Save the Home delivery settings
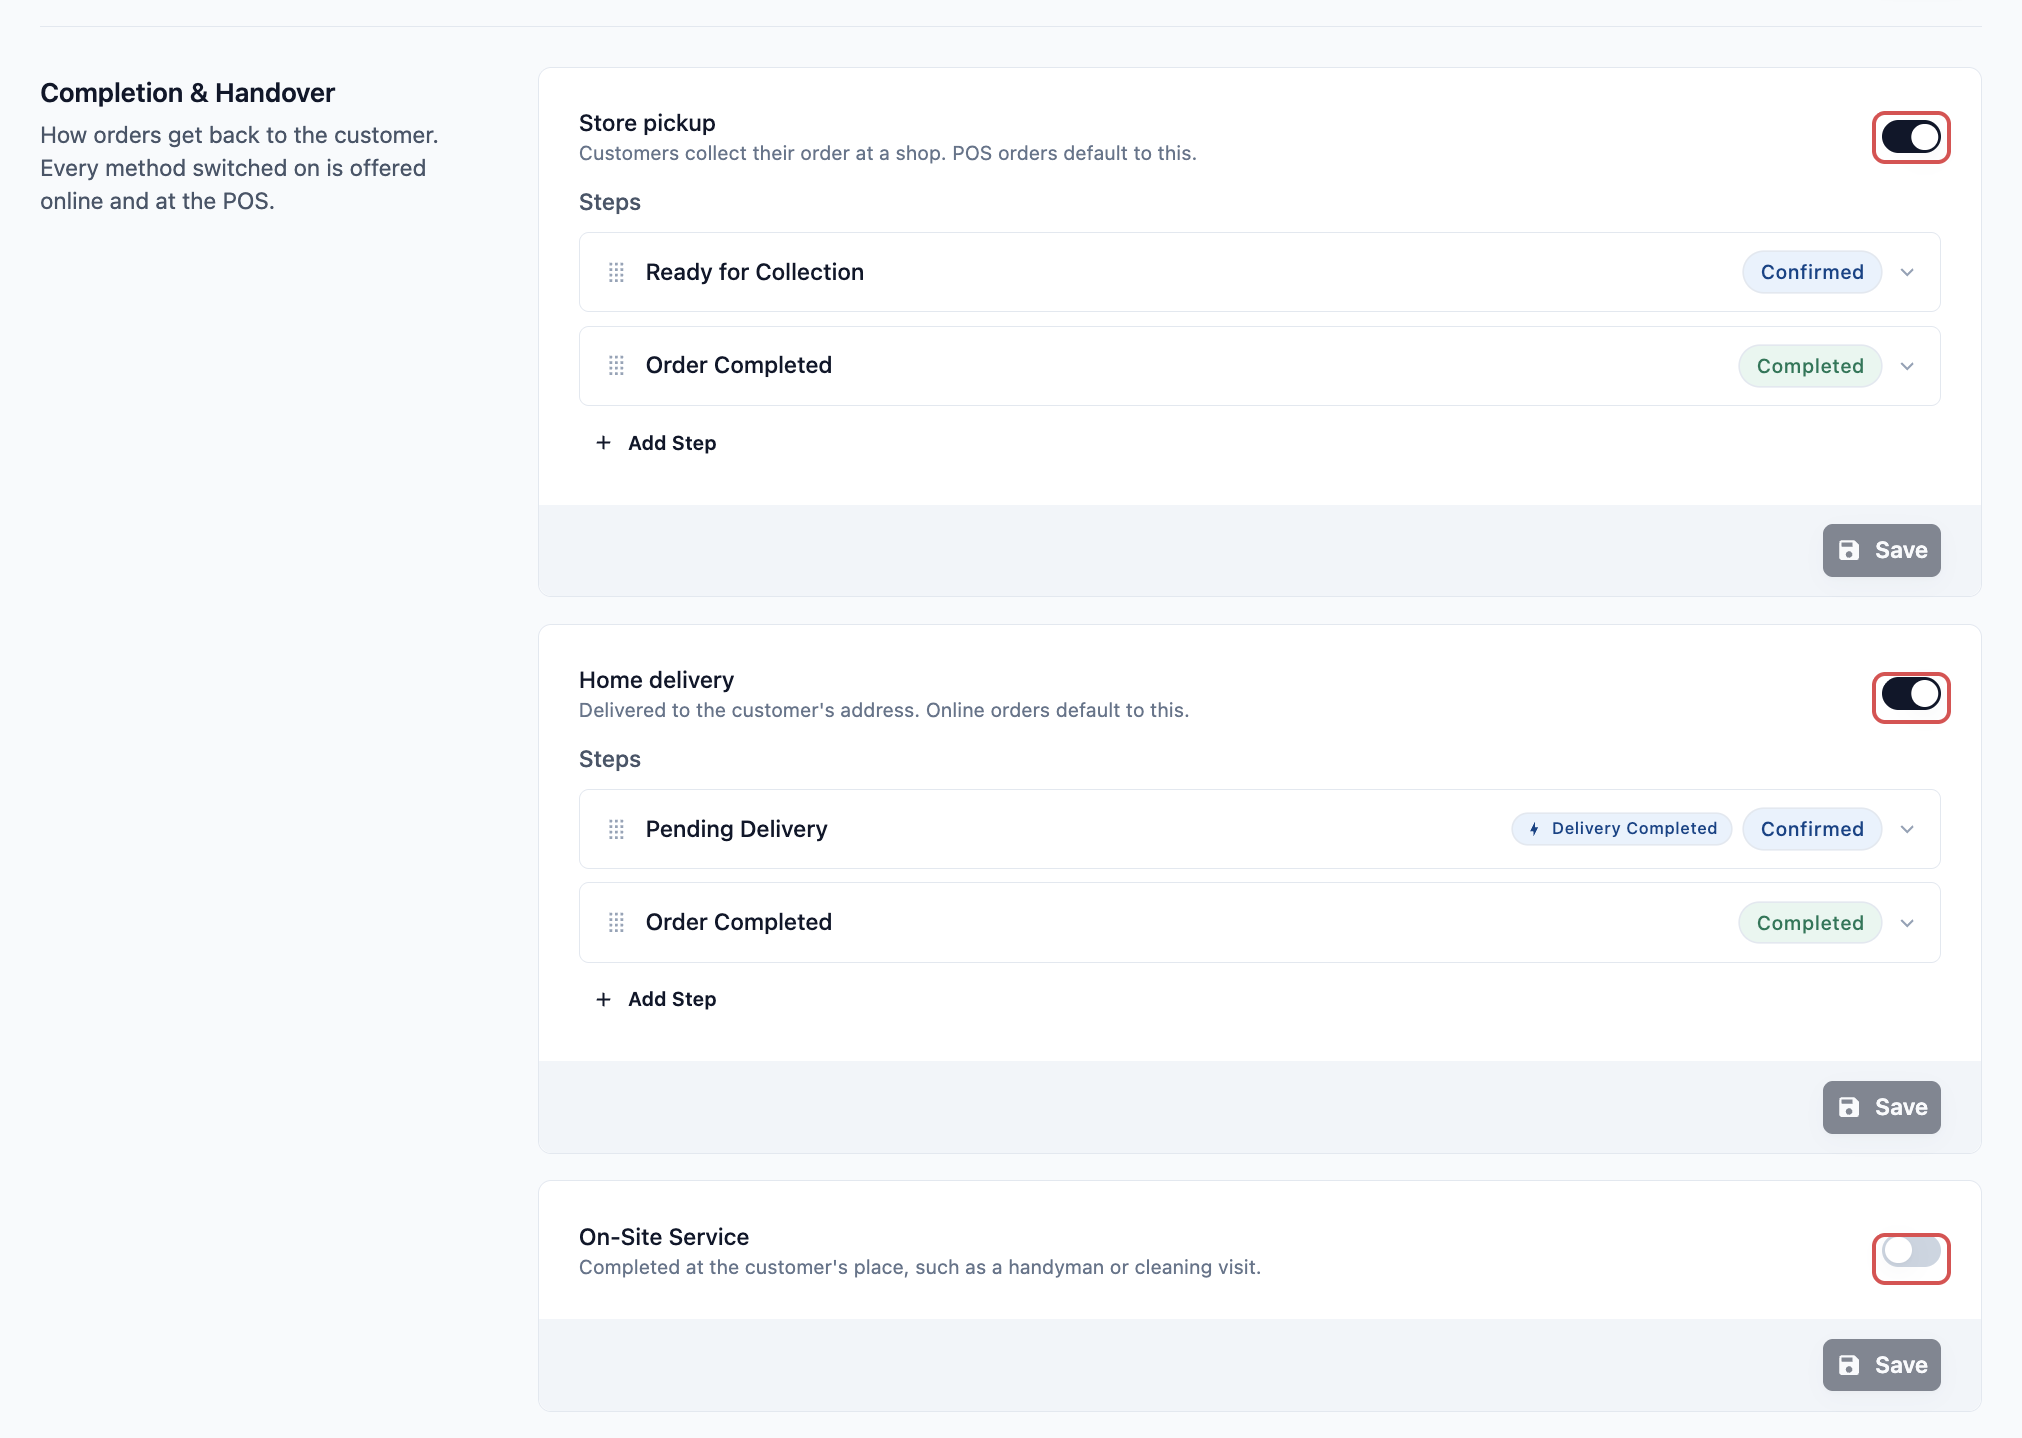 pos(1881,1107)
